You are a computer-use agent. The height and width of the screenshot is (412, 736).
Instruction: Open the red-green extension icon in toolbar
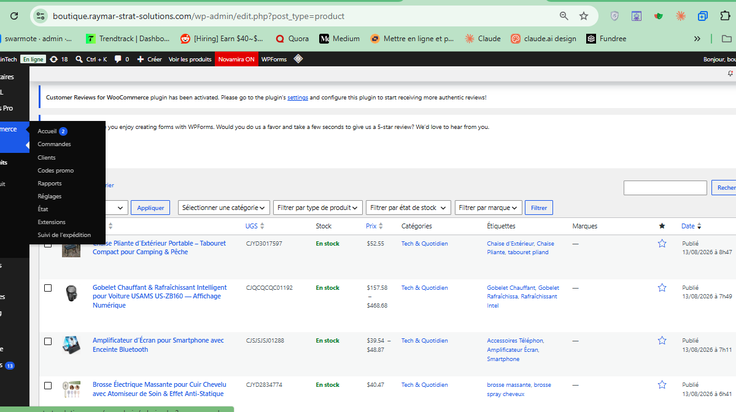(659, 16)
